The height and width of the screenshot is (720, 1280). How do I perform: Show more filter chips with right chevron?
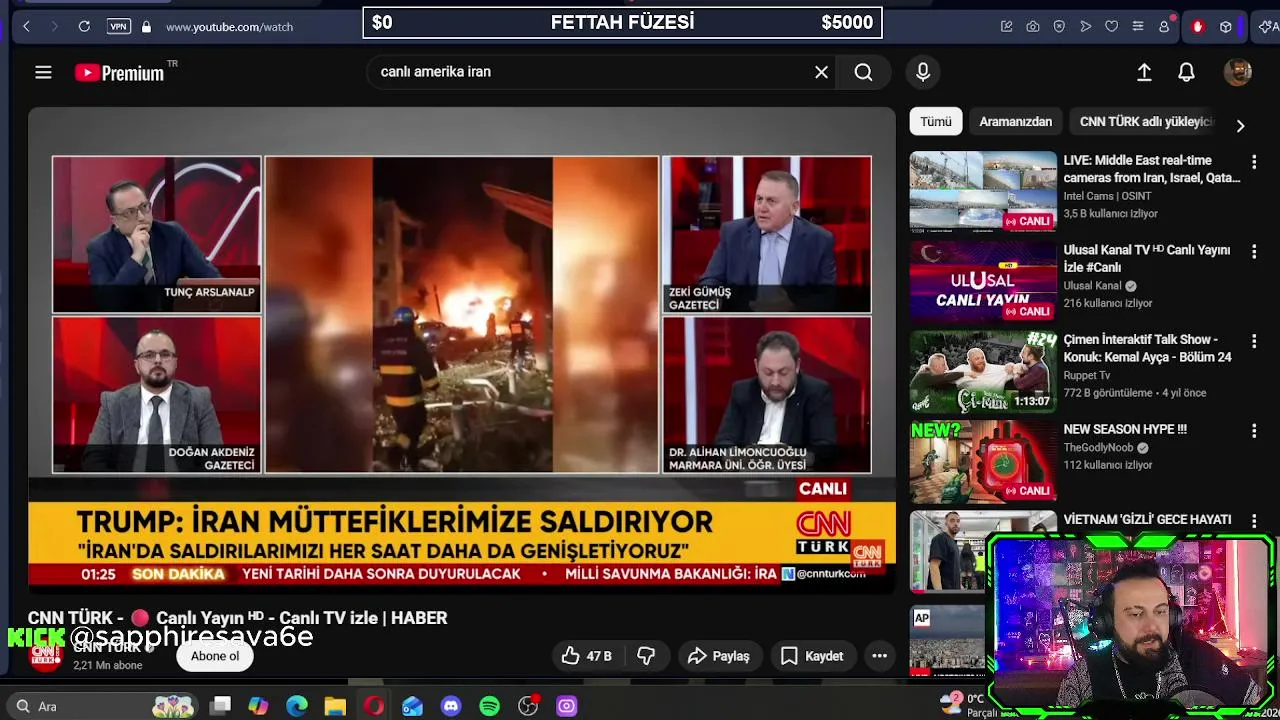coord(1240,126)
